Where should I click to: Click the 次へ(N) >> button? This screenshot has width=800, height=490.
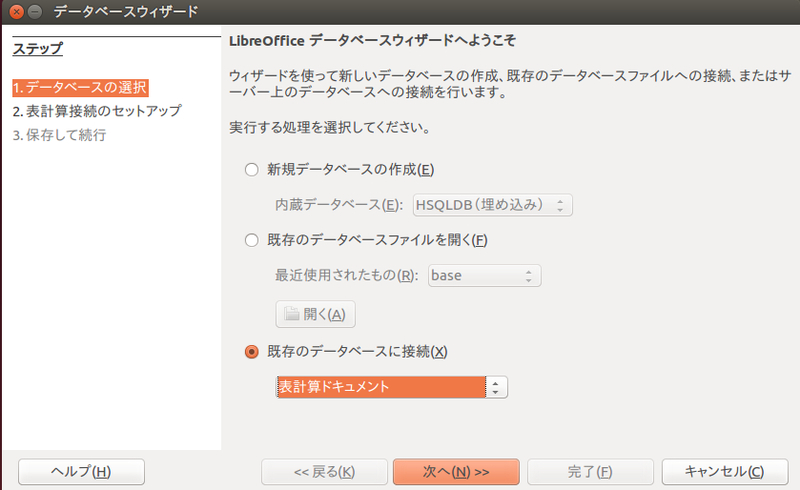click(x=456, y=472)
